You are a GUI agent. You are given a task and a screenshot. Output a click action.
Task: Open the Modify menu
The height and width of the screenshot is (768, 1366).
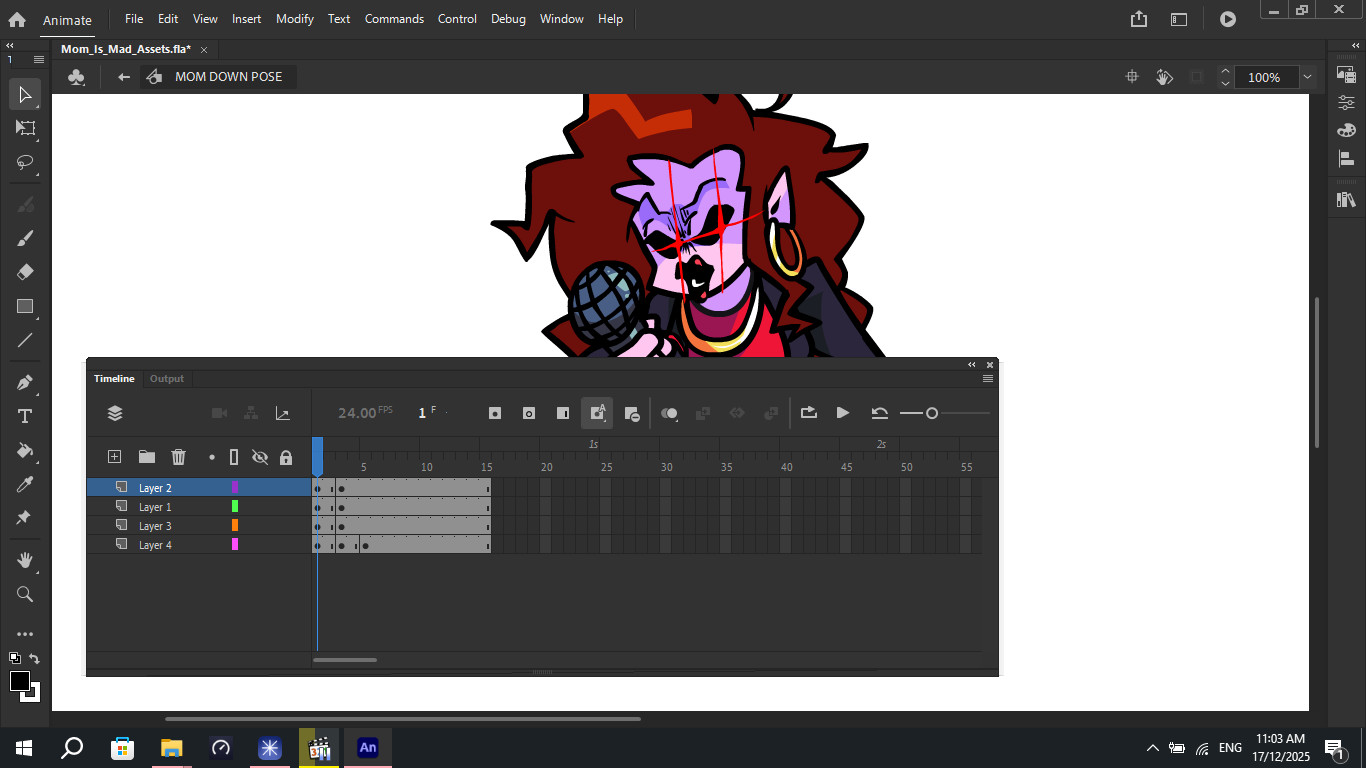[295, 19]
